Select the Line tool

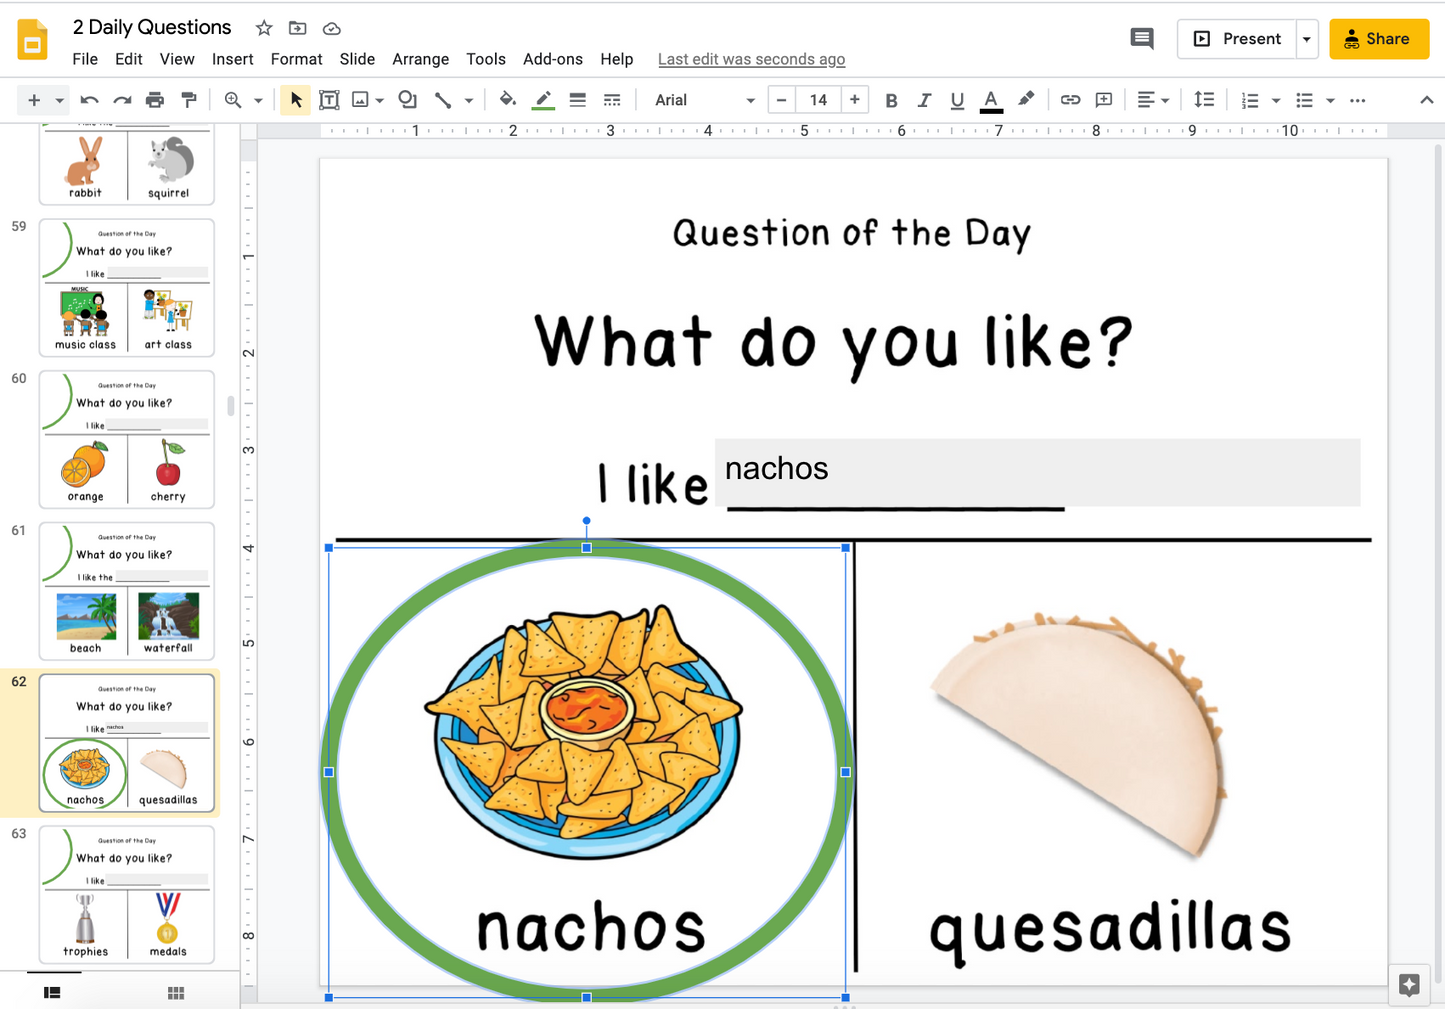[444, 99]
